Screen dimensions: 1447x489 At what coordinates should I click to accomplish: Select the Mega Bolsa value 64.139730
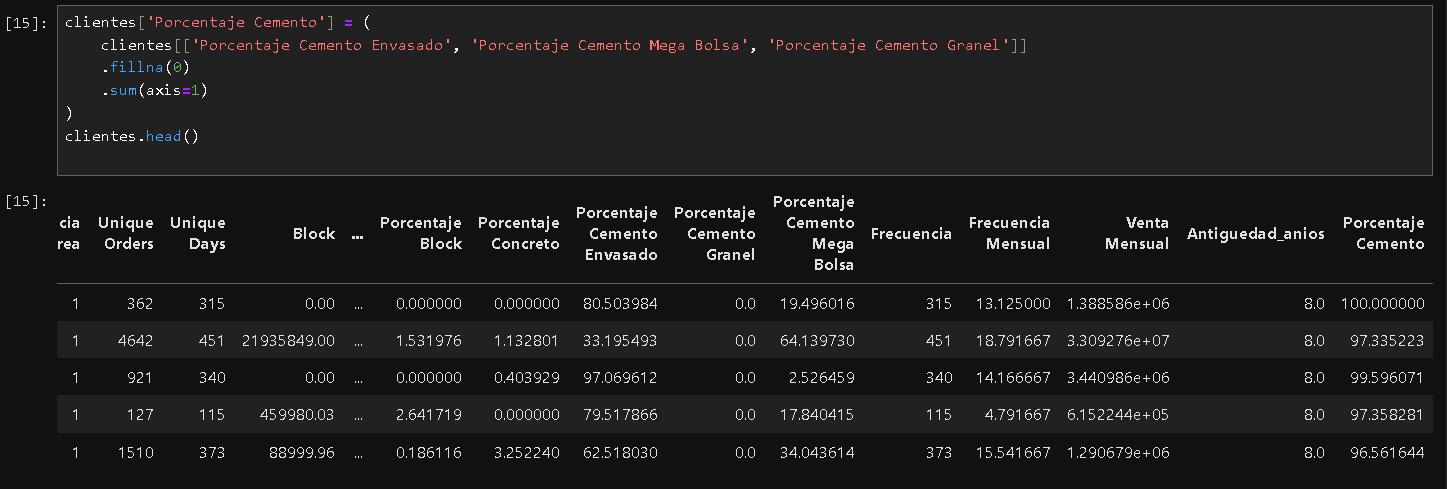(x=817, y=341)
